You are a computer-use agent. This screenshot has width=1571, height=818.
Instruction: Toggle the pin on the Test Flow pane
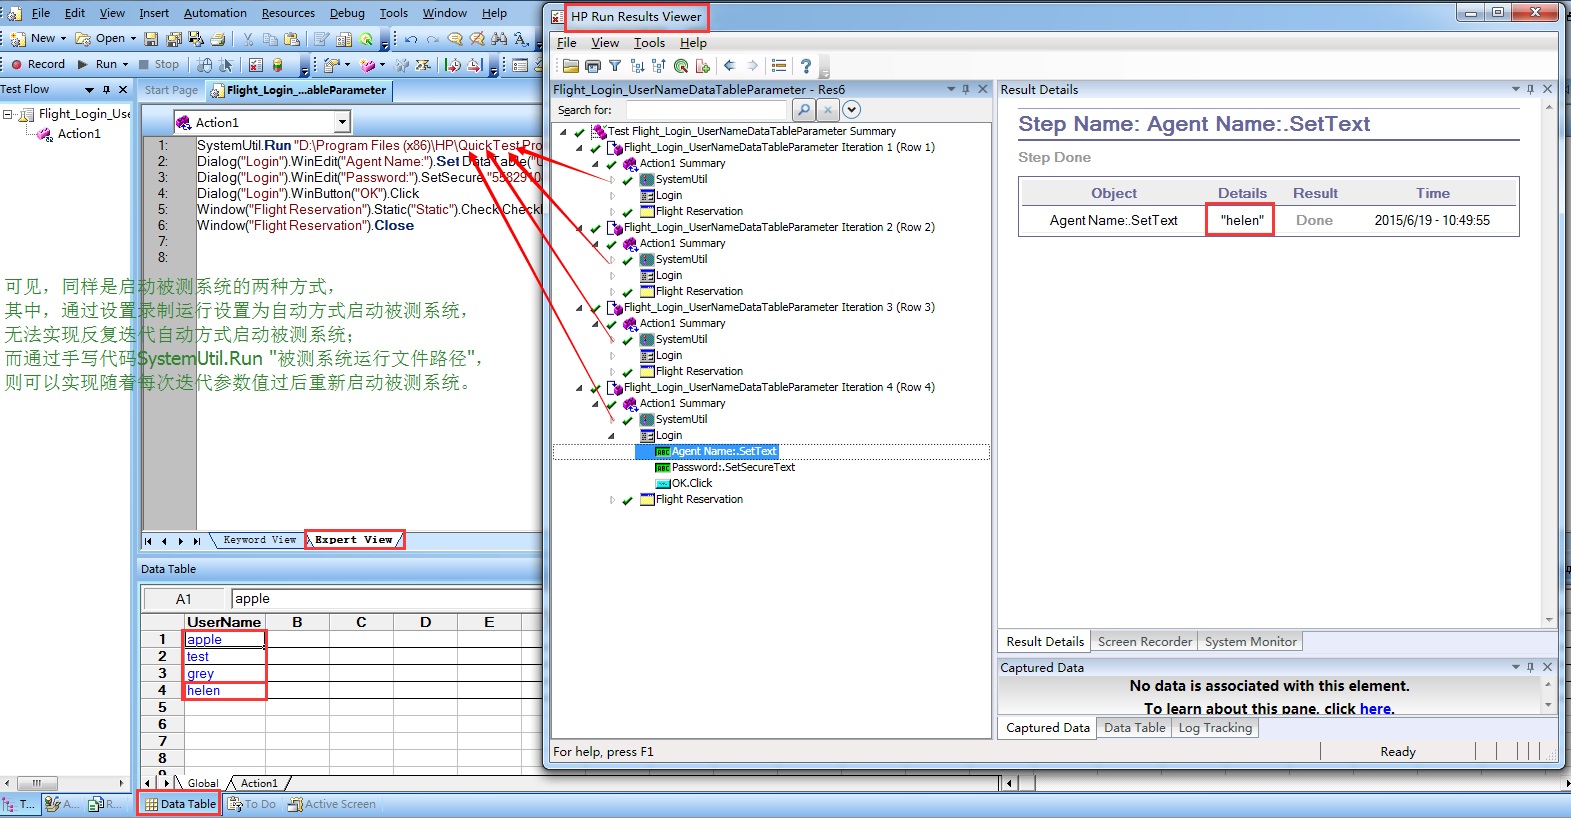(106, 90)
